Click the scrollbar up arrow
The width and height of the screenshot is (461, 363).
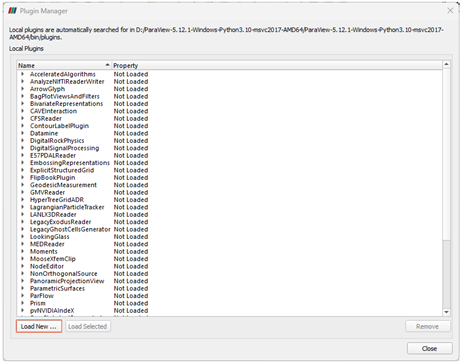point(446,64)
